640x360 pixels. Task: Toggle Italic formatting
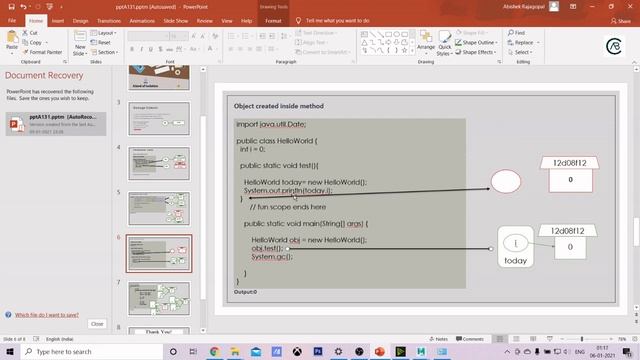[x=141, y=49]
